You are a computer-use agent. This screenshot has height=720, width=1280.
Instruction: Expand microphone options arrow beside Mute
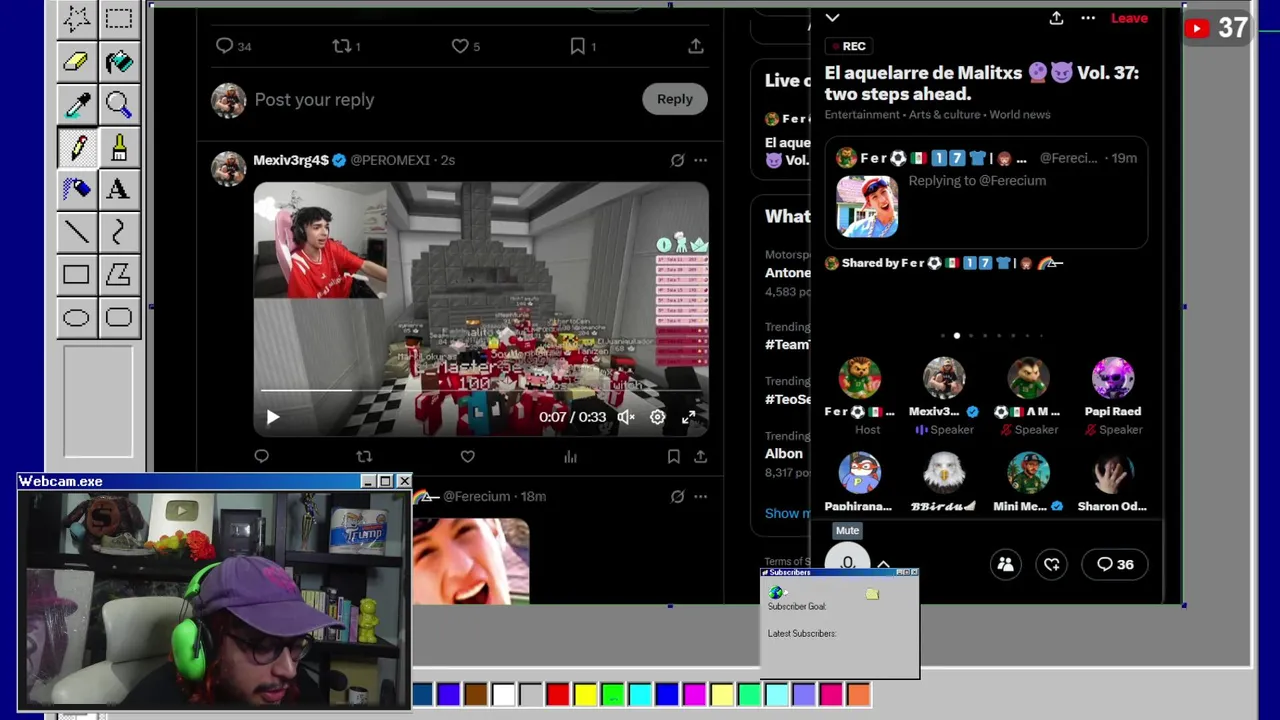[x=883, y=565]
